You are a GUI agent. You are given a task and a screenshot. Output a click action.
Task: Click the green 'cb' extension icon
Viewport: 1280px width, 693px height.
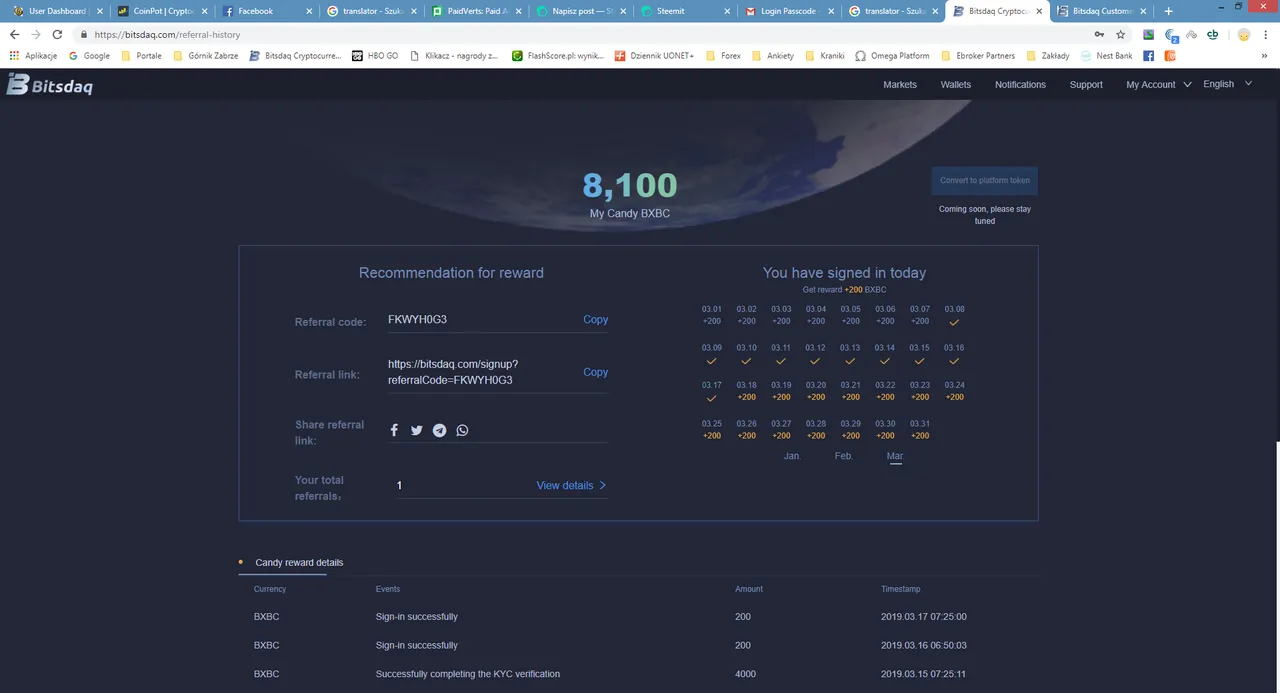(1213, 34)
